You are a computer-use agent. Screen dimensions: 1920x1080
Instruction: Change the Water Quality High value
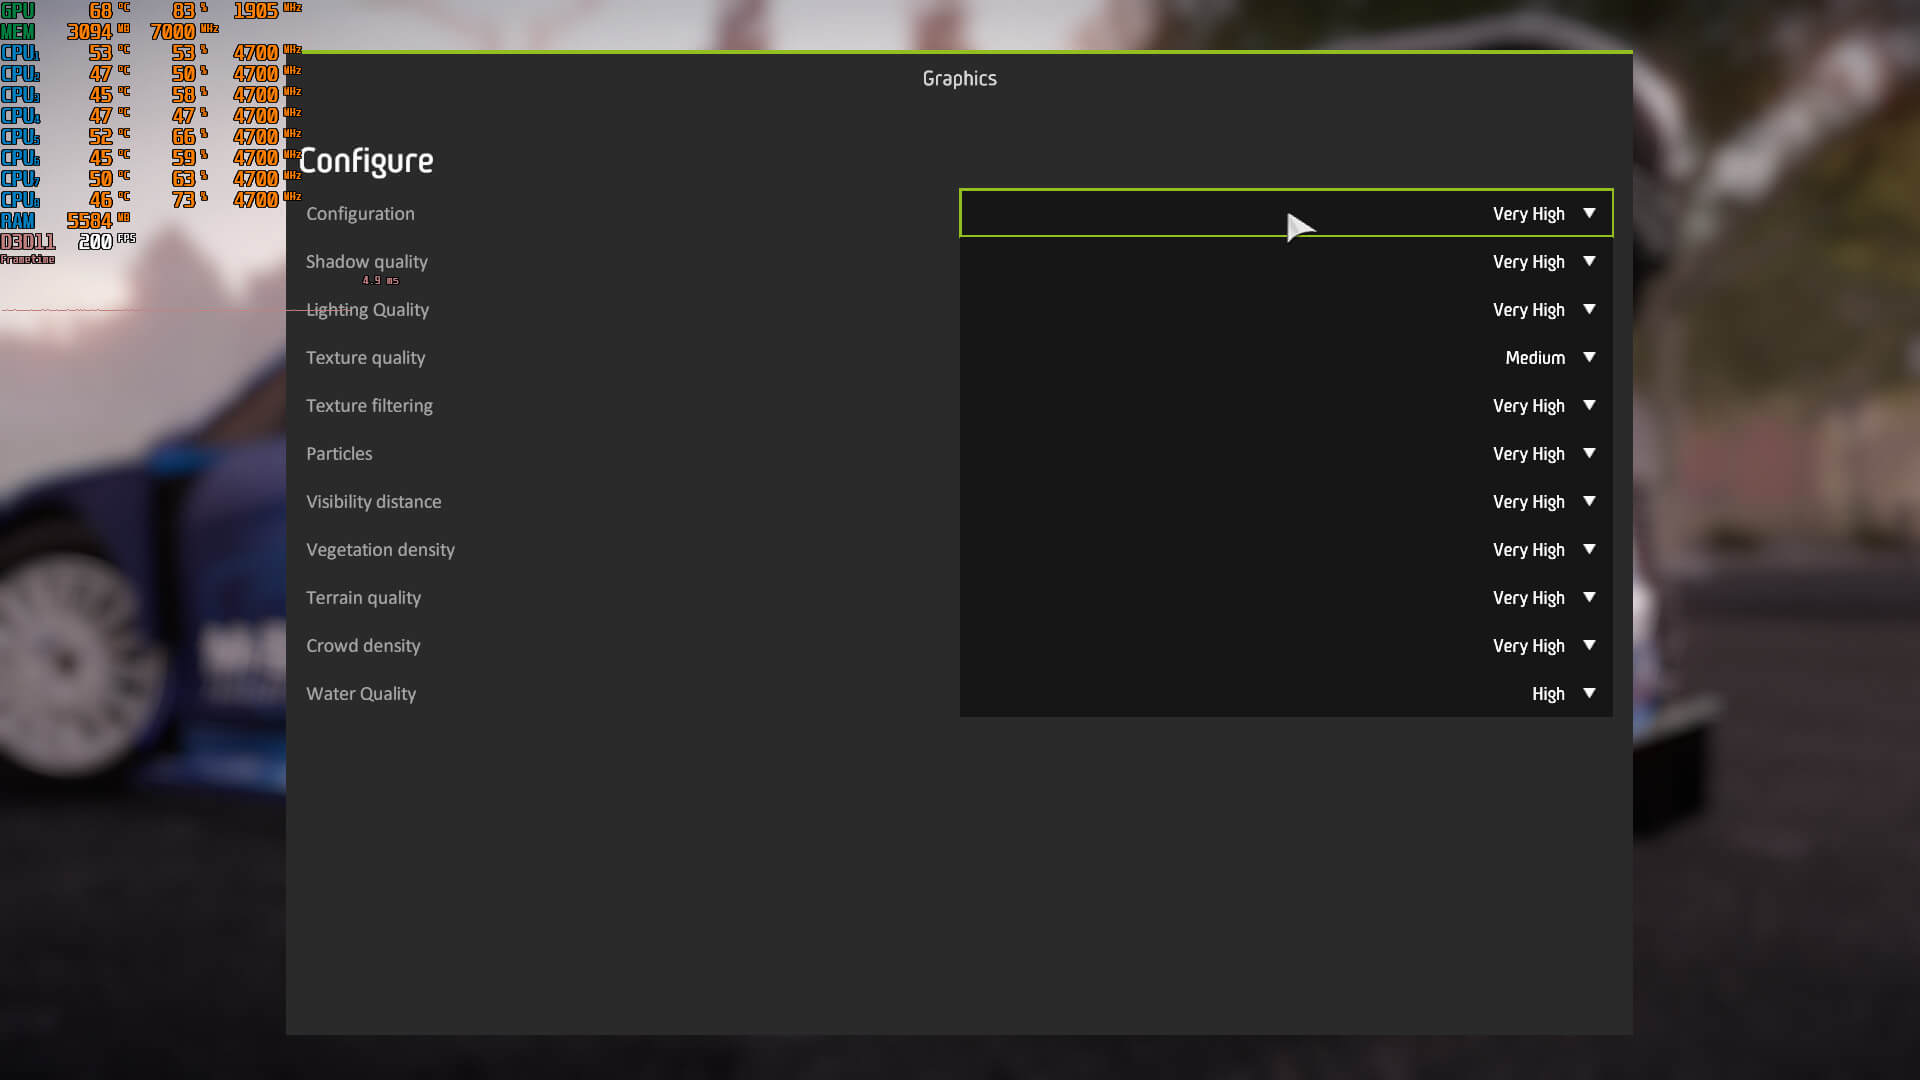(x=1547, y=694)
